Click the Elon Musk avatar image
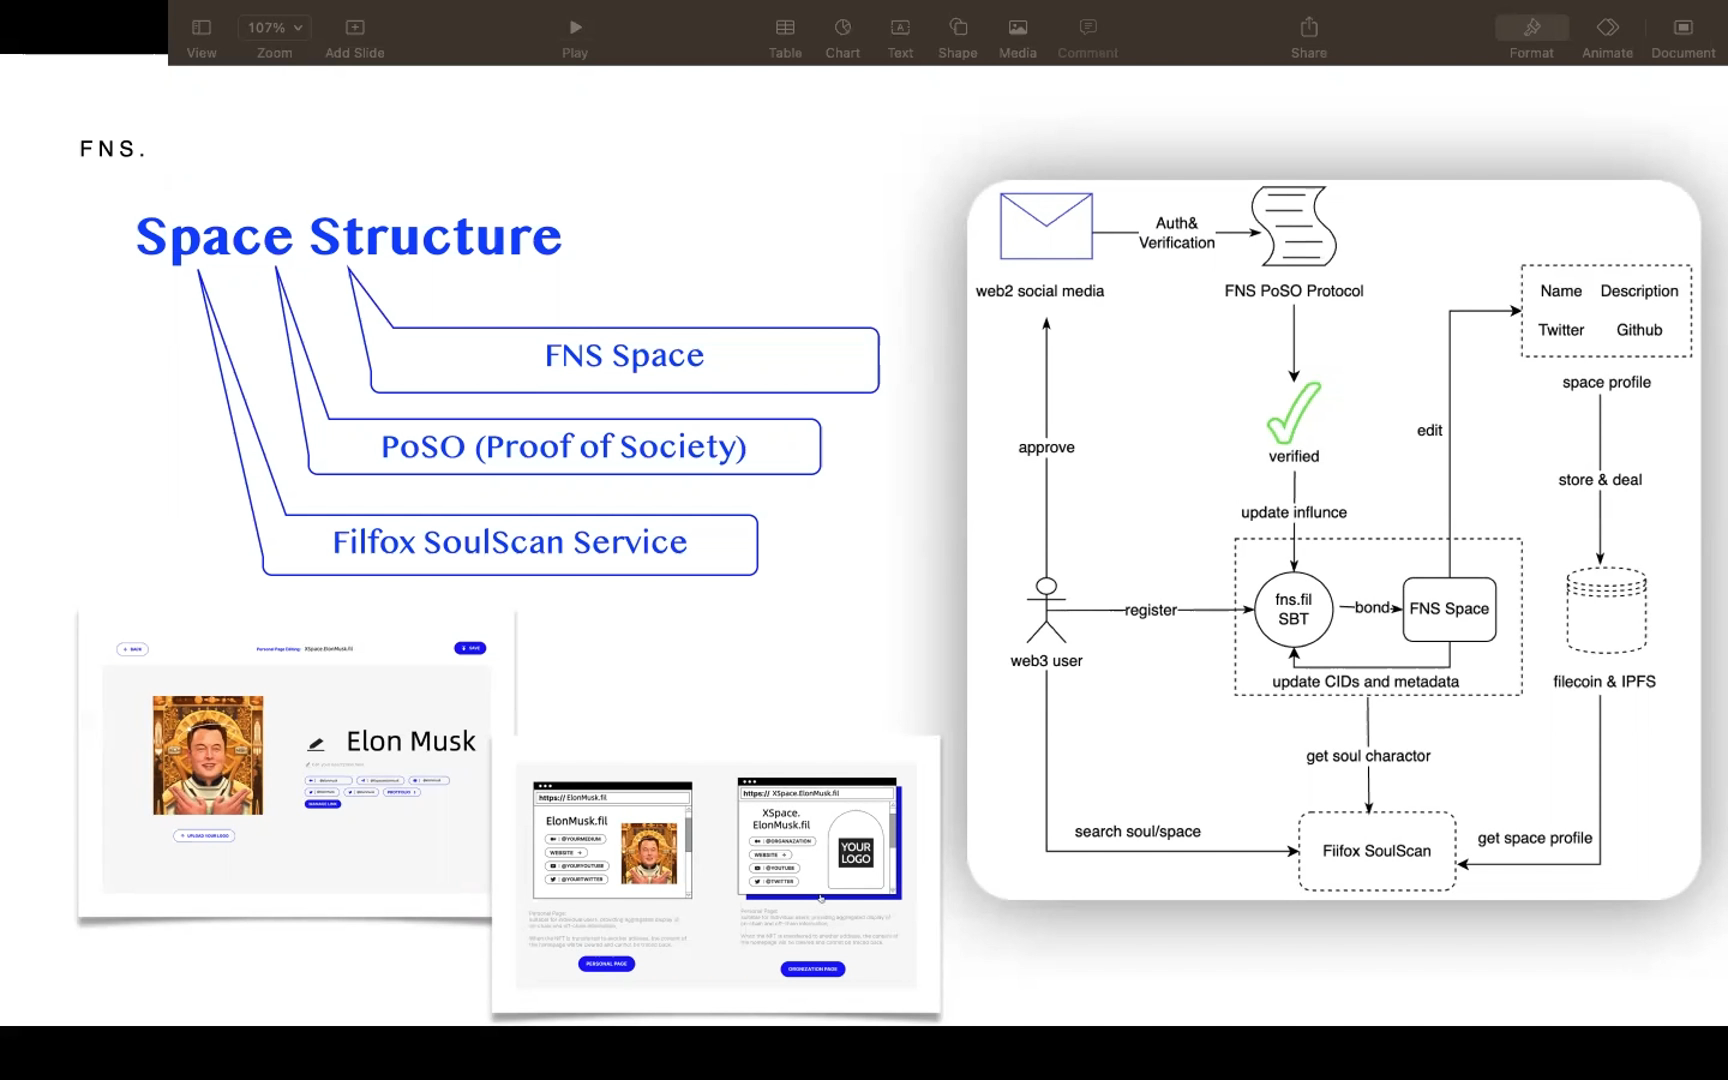Viewport: 1728px width, 1080px height. pyautogui.click(x=208, y=756)
